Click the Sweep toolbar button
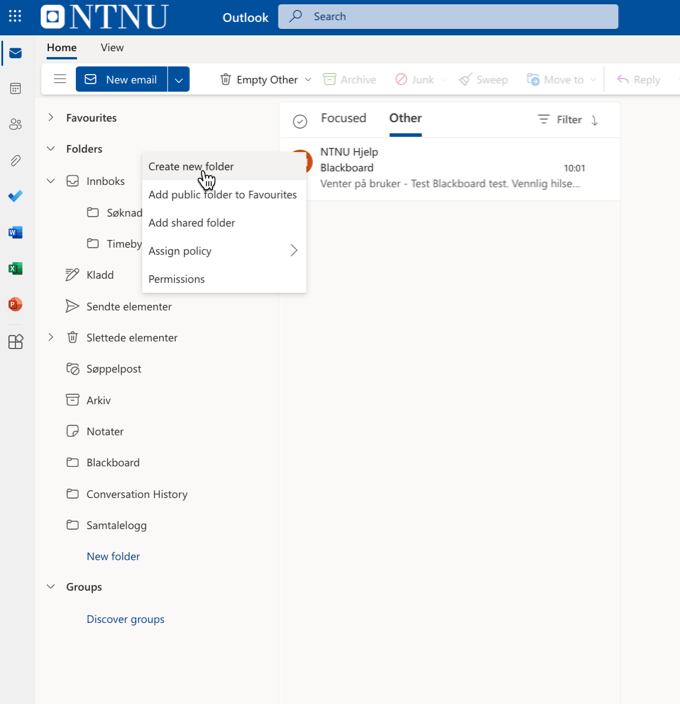The height and width of the screenshot is (704, 680). pyautogui.click(x=483, y=79)
